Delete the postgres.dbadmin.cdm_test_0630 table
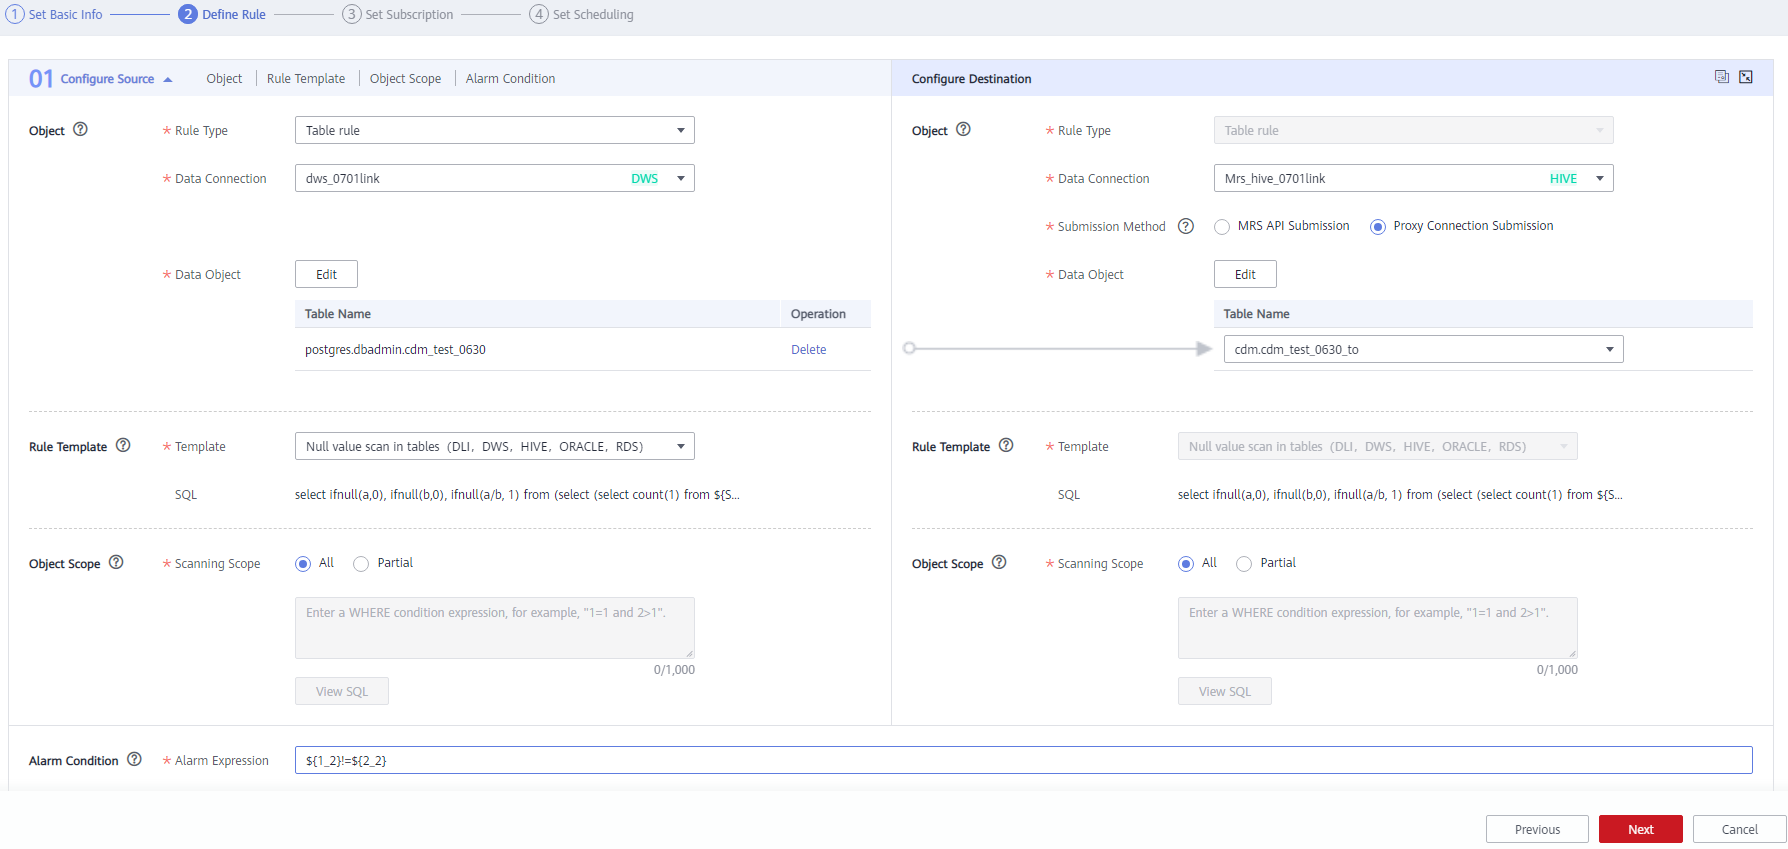The height and width of the screenshot is (849, 1788). [808, 349]
